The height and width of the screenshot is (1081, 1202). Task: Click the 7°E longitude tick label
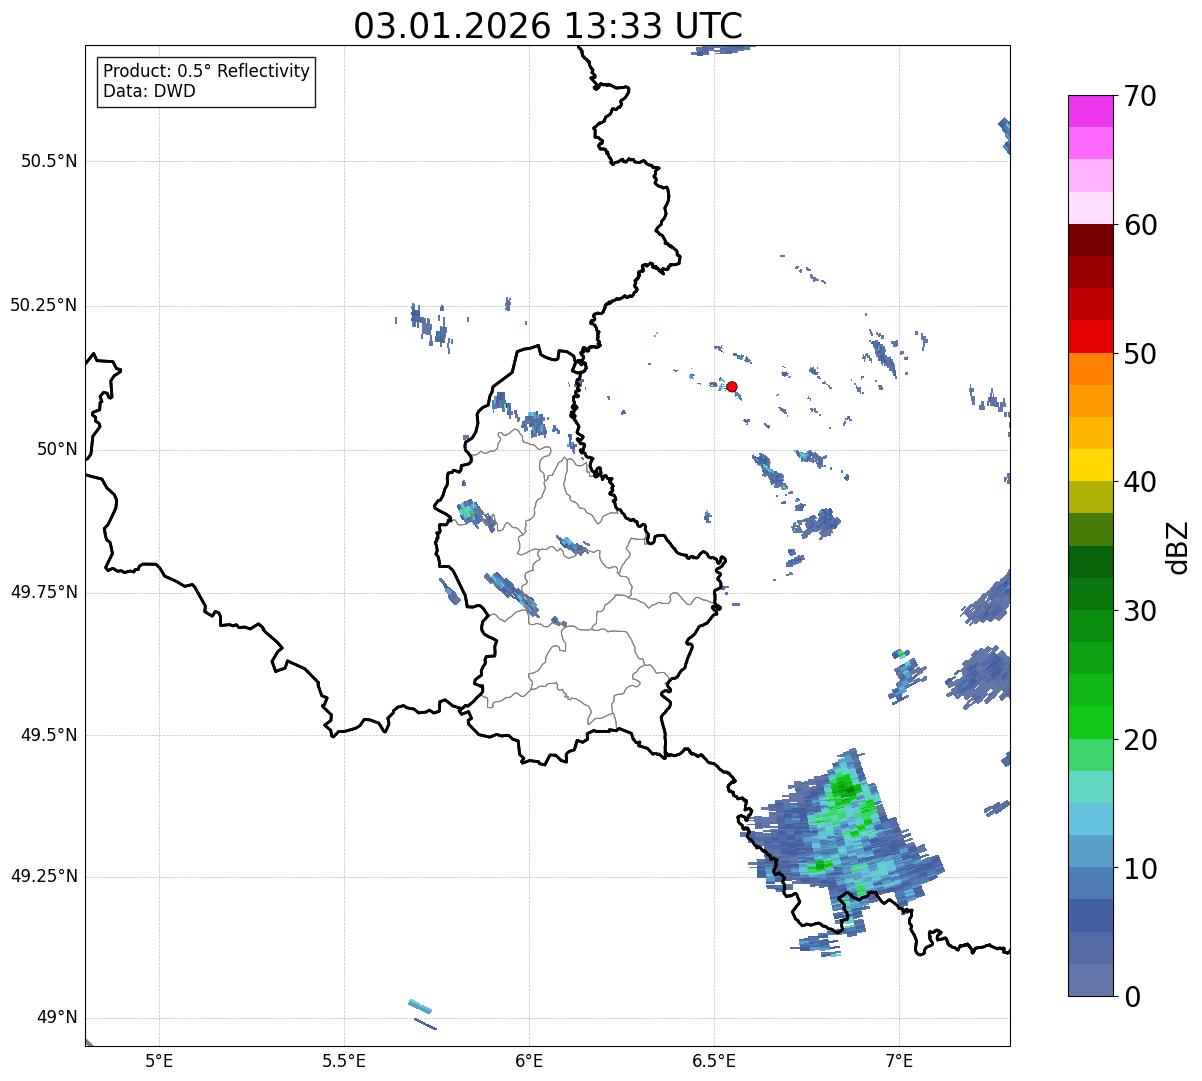(899, 1060)
